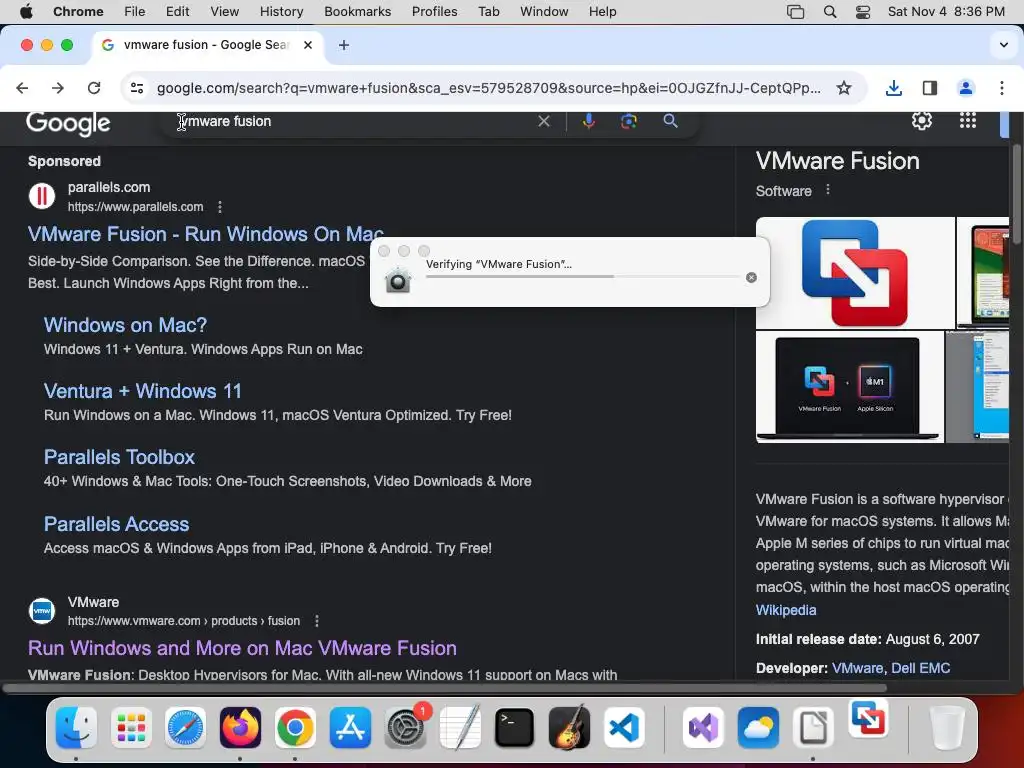The width and height of the screenshot is (1024, 768).
Task: Open GarageBand from the Dock
Action: click(x=569, y=728)
